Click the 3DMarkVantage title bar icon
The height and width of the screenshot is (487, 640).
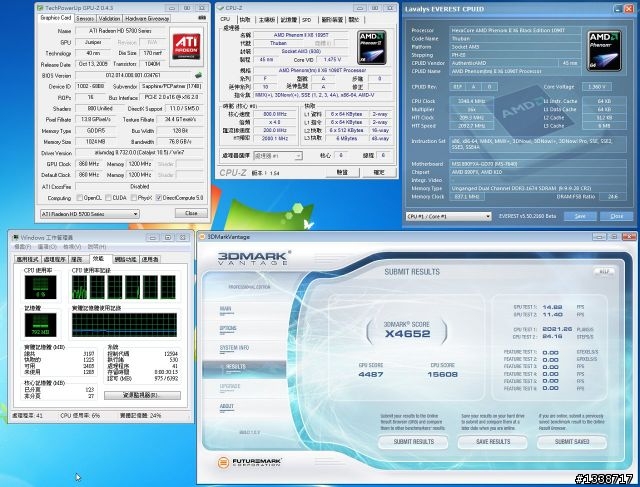[x=202, y=237]
